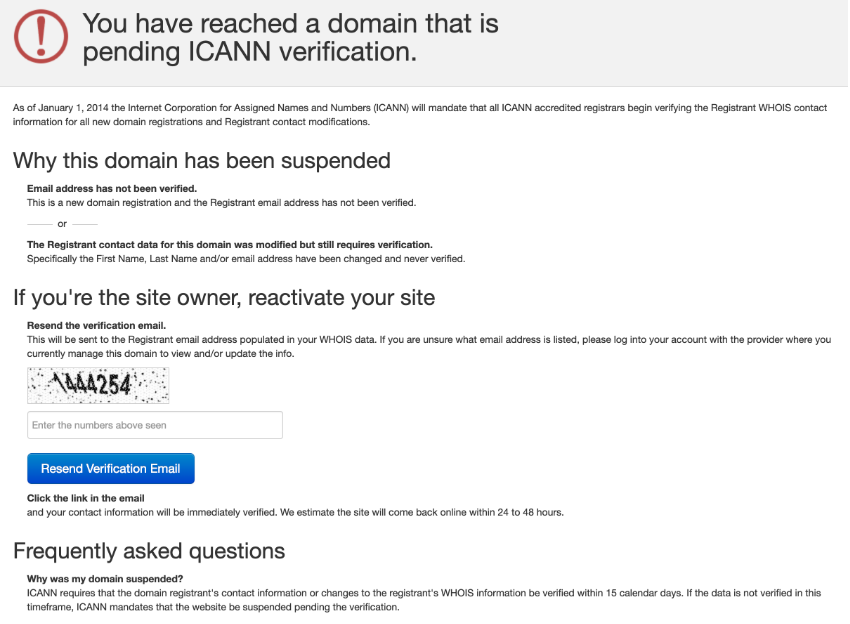The image size is (850, 624).
Task: Select the "reactivate your site" heading
Action: [223, 297]
